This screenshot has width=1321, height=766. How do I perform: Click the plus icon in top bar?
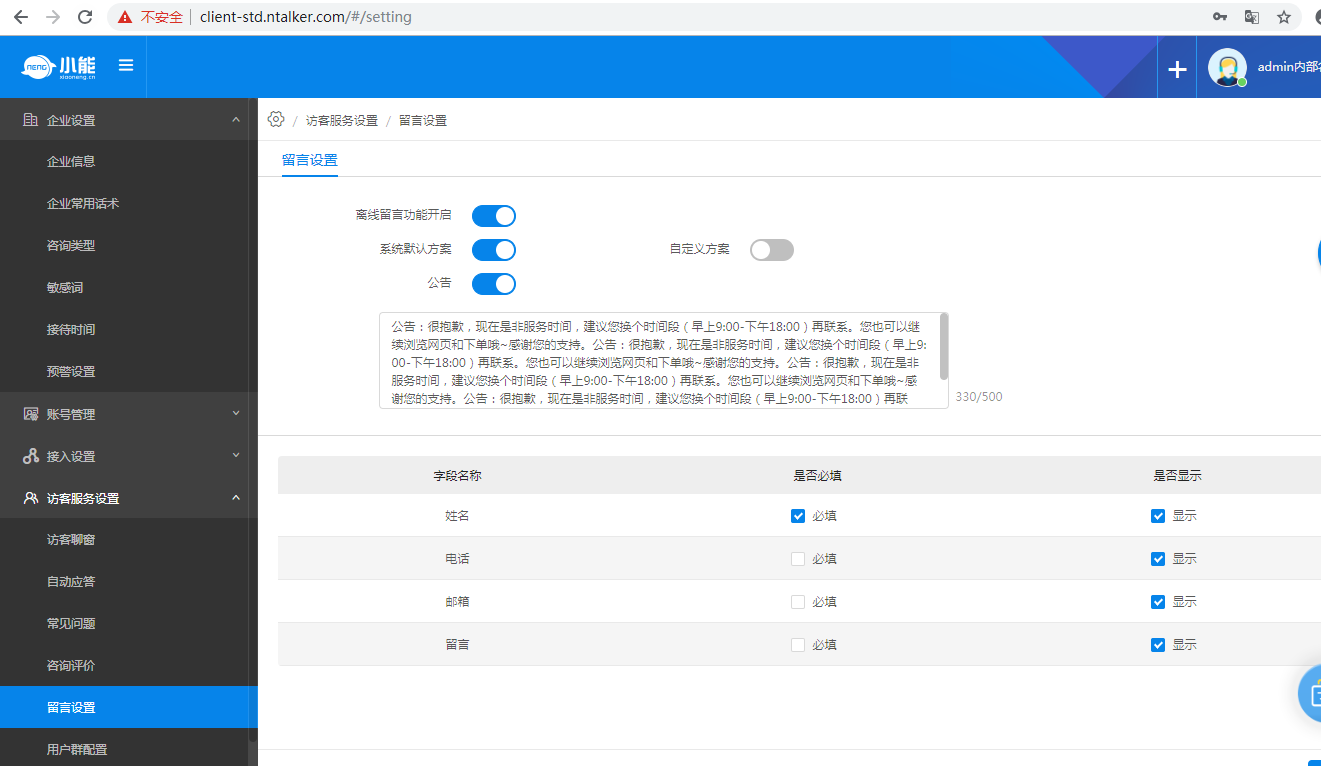[1177, 69]
